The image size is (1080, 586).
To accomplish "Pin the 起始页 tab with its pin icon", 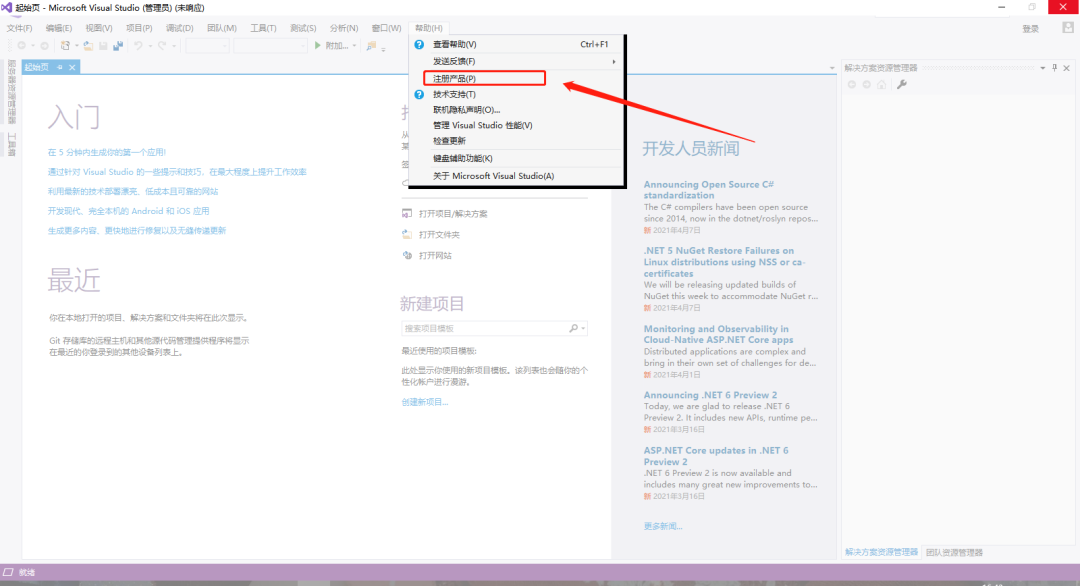I will [x=60, y=67].
